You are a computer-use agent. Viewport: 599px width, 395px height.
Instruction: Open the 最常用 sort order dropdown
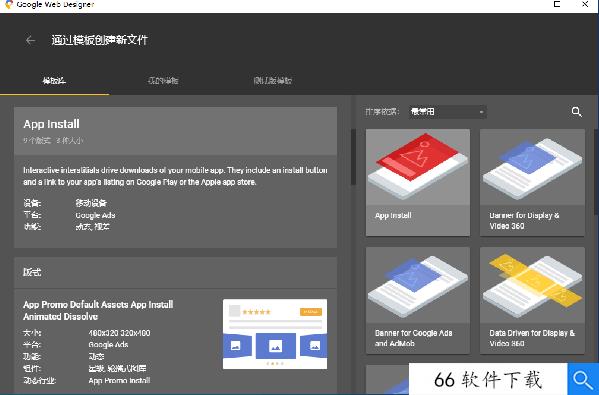point(447,112)
